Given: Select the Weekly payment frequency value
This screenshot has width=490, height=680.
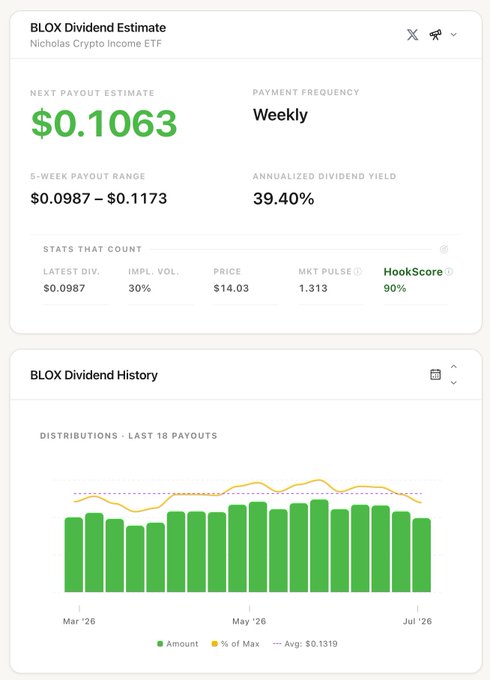Looking at the screenshot, I should point(280,115).
